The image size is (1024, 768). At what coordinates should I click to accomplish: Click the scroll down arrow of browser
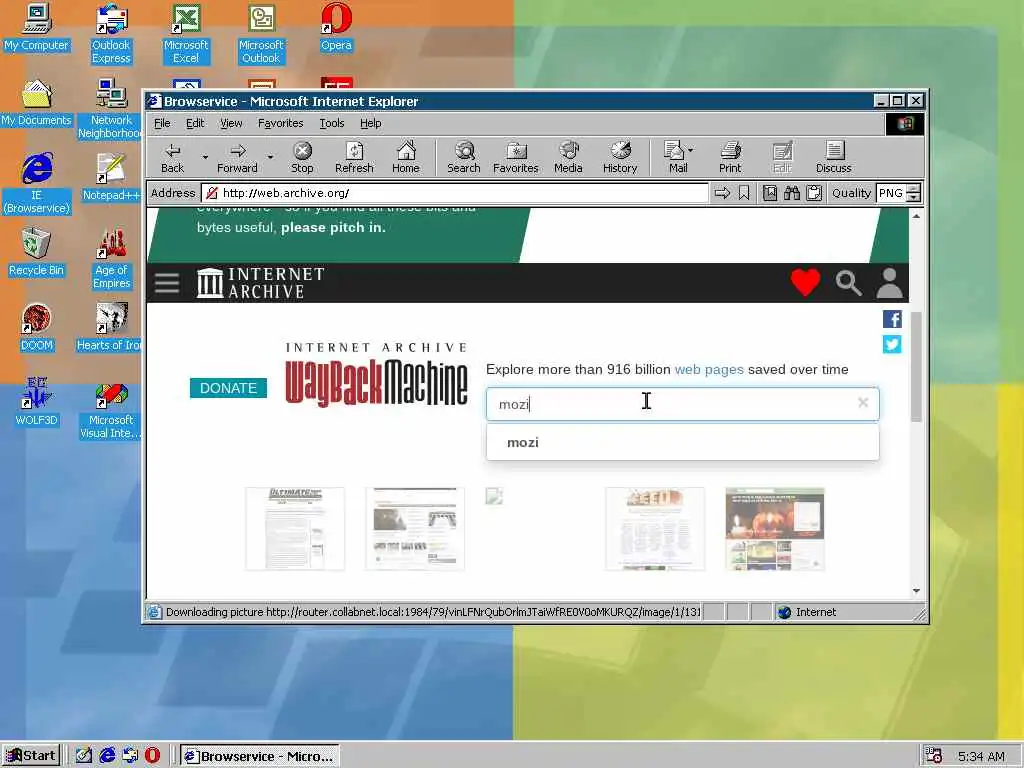916,590
